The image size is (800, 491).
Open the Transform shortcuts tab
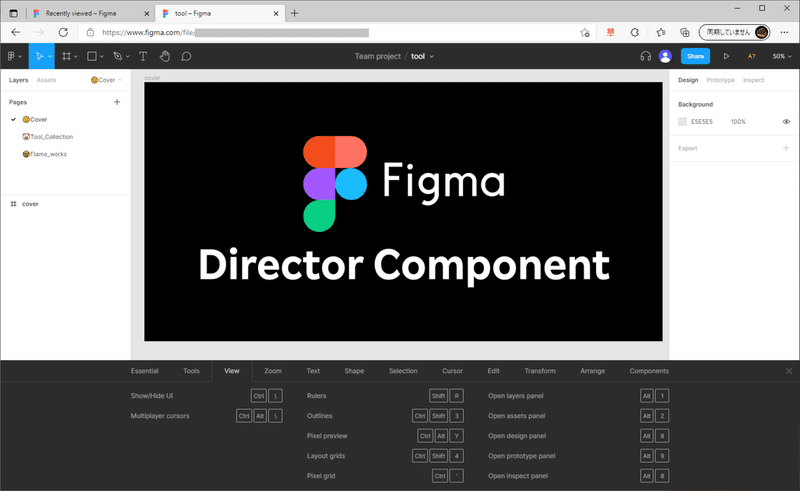click(540, 371)
